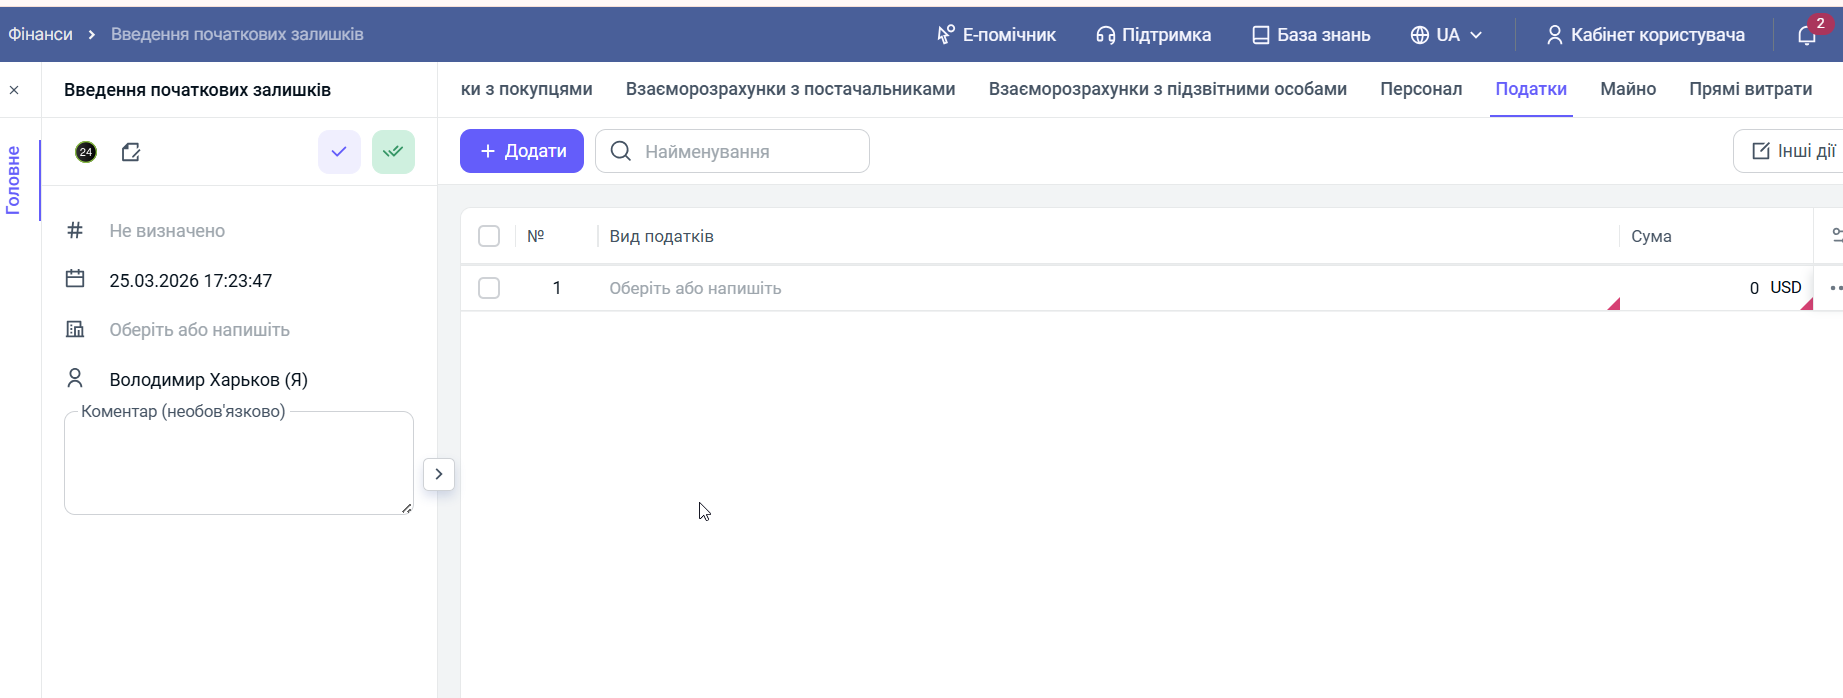The image size is (1843, 698).
Task: Switch to the Персонал tab
Action: [x=1420, y=89]
